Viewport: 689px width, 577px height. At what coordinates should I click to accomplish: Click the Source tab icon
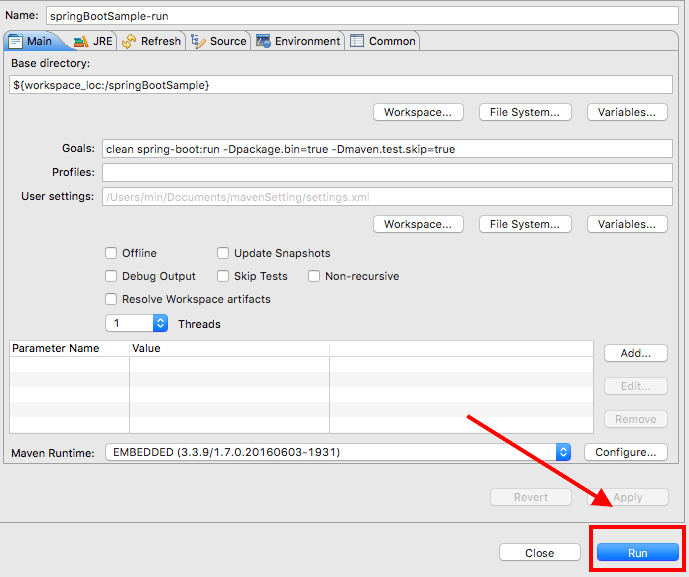pos(198,41)
